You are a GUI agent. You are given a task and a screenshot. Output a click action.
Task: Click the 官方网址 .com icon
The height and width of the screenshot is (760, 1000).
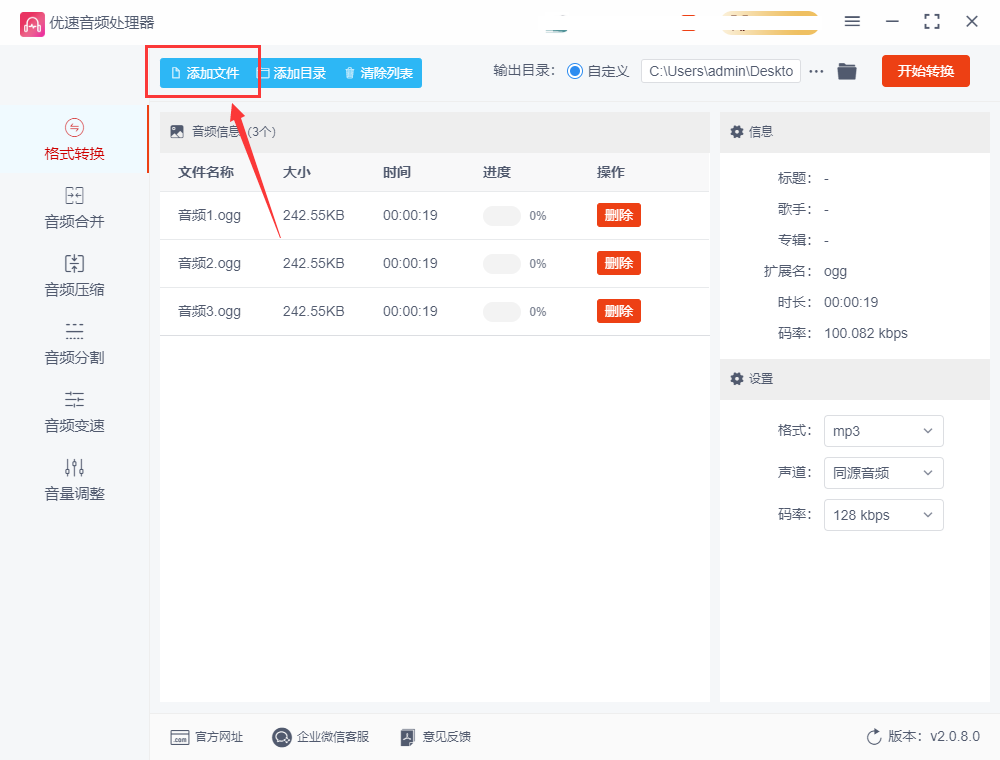tap(180, 738)
